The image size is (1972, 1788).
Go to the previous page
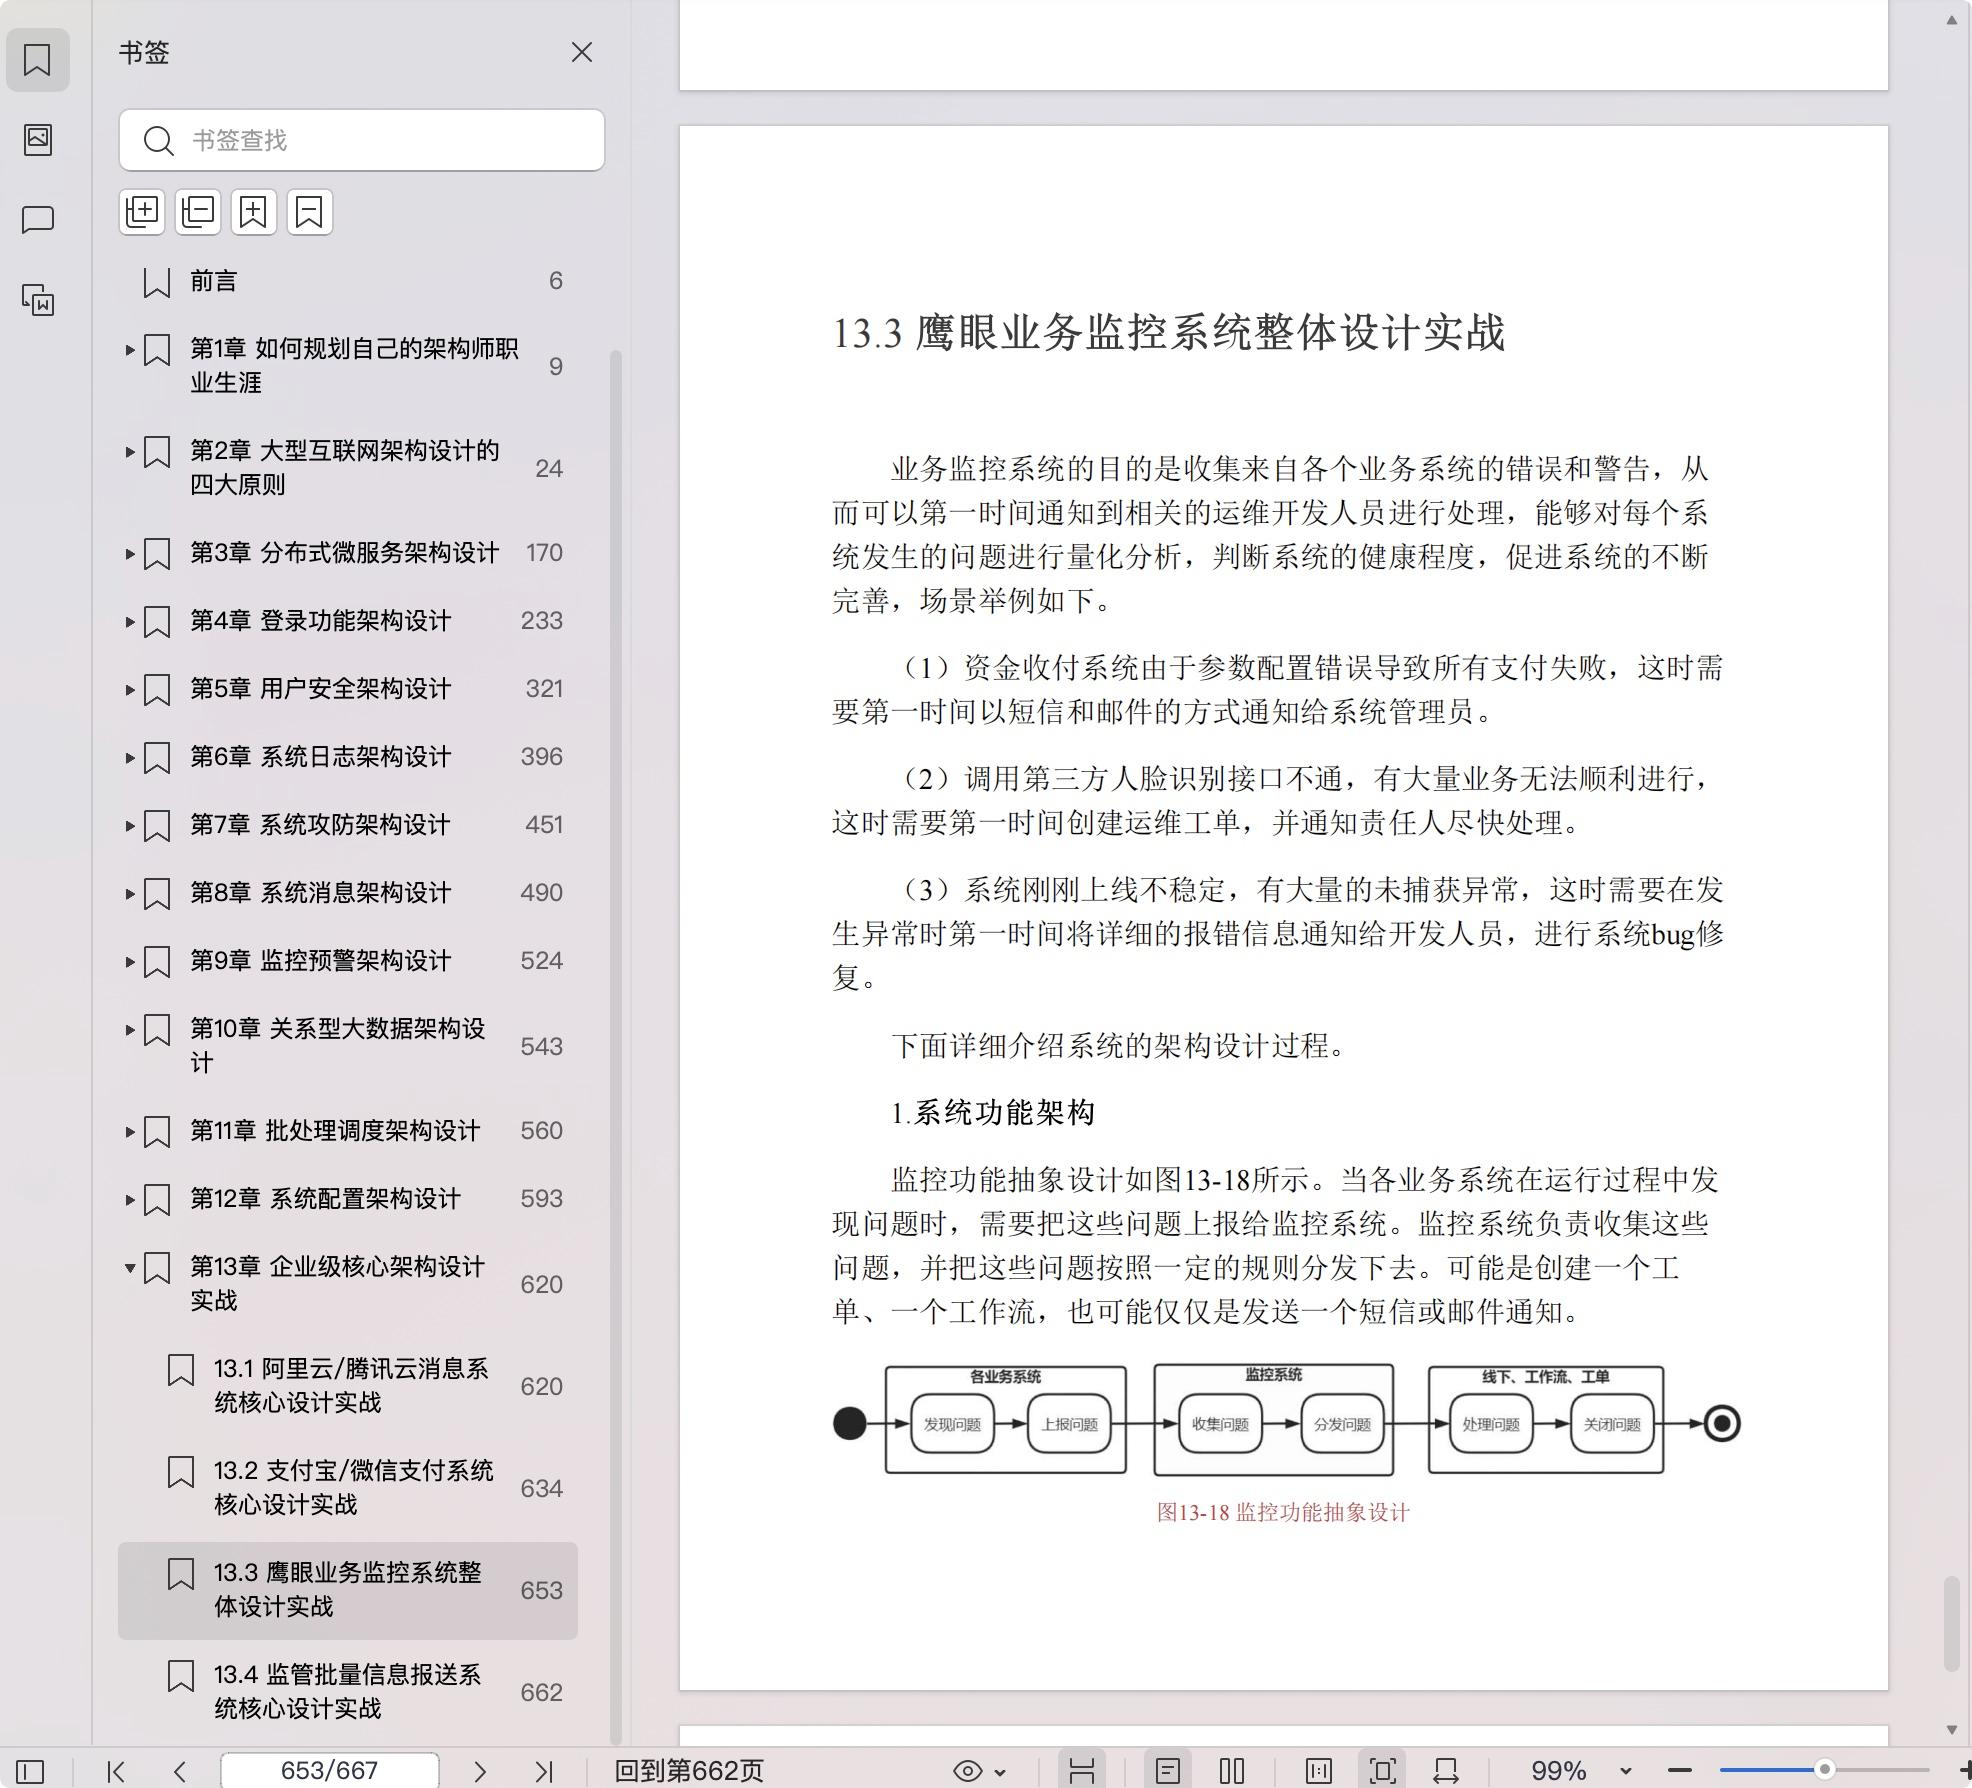180,1771
